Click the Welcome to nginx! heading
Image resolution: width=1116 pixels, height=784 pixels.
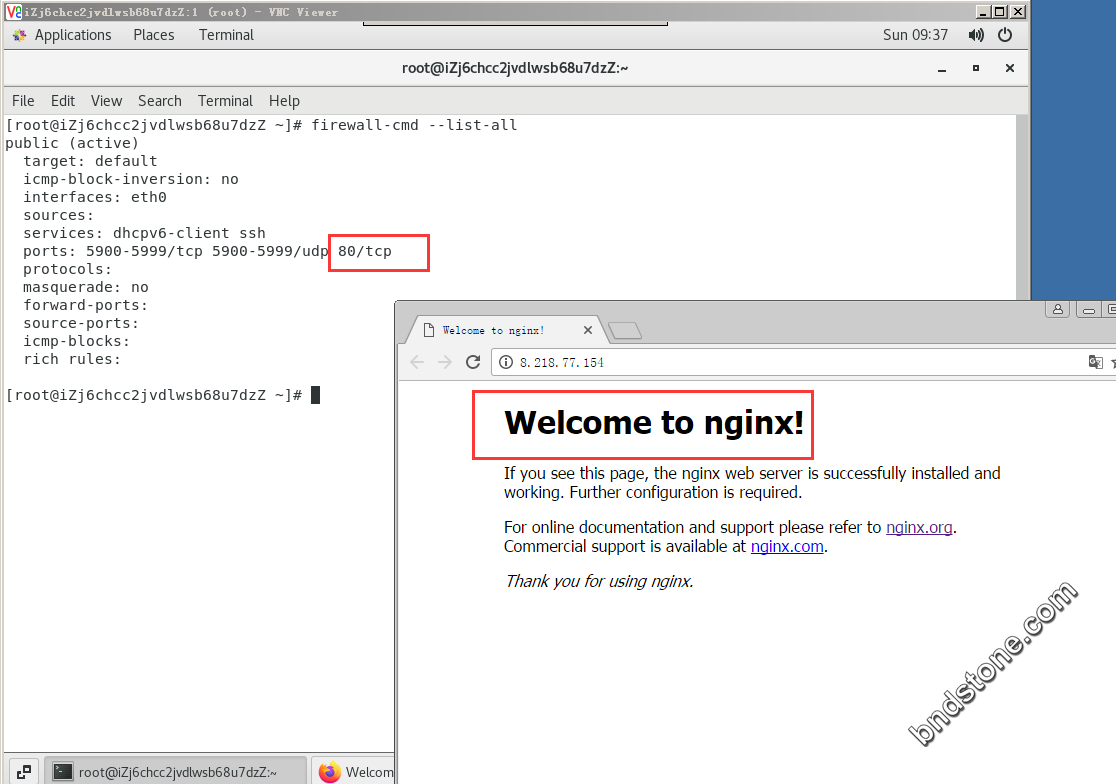[654, 423]
